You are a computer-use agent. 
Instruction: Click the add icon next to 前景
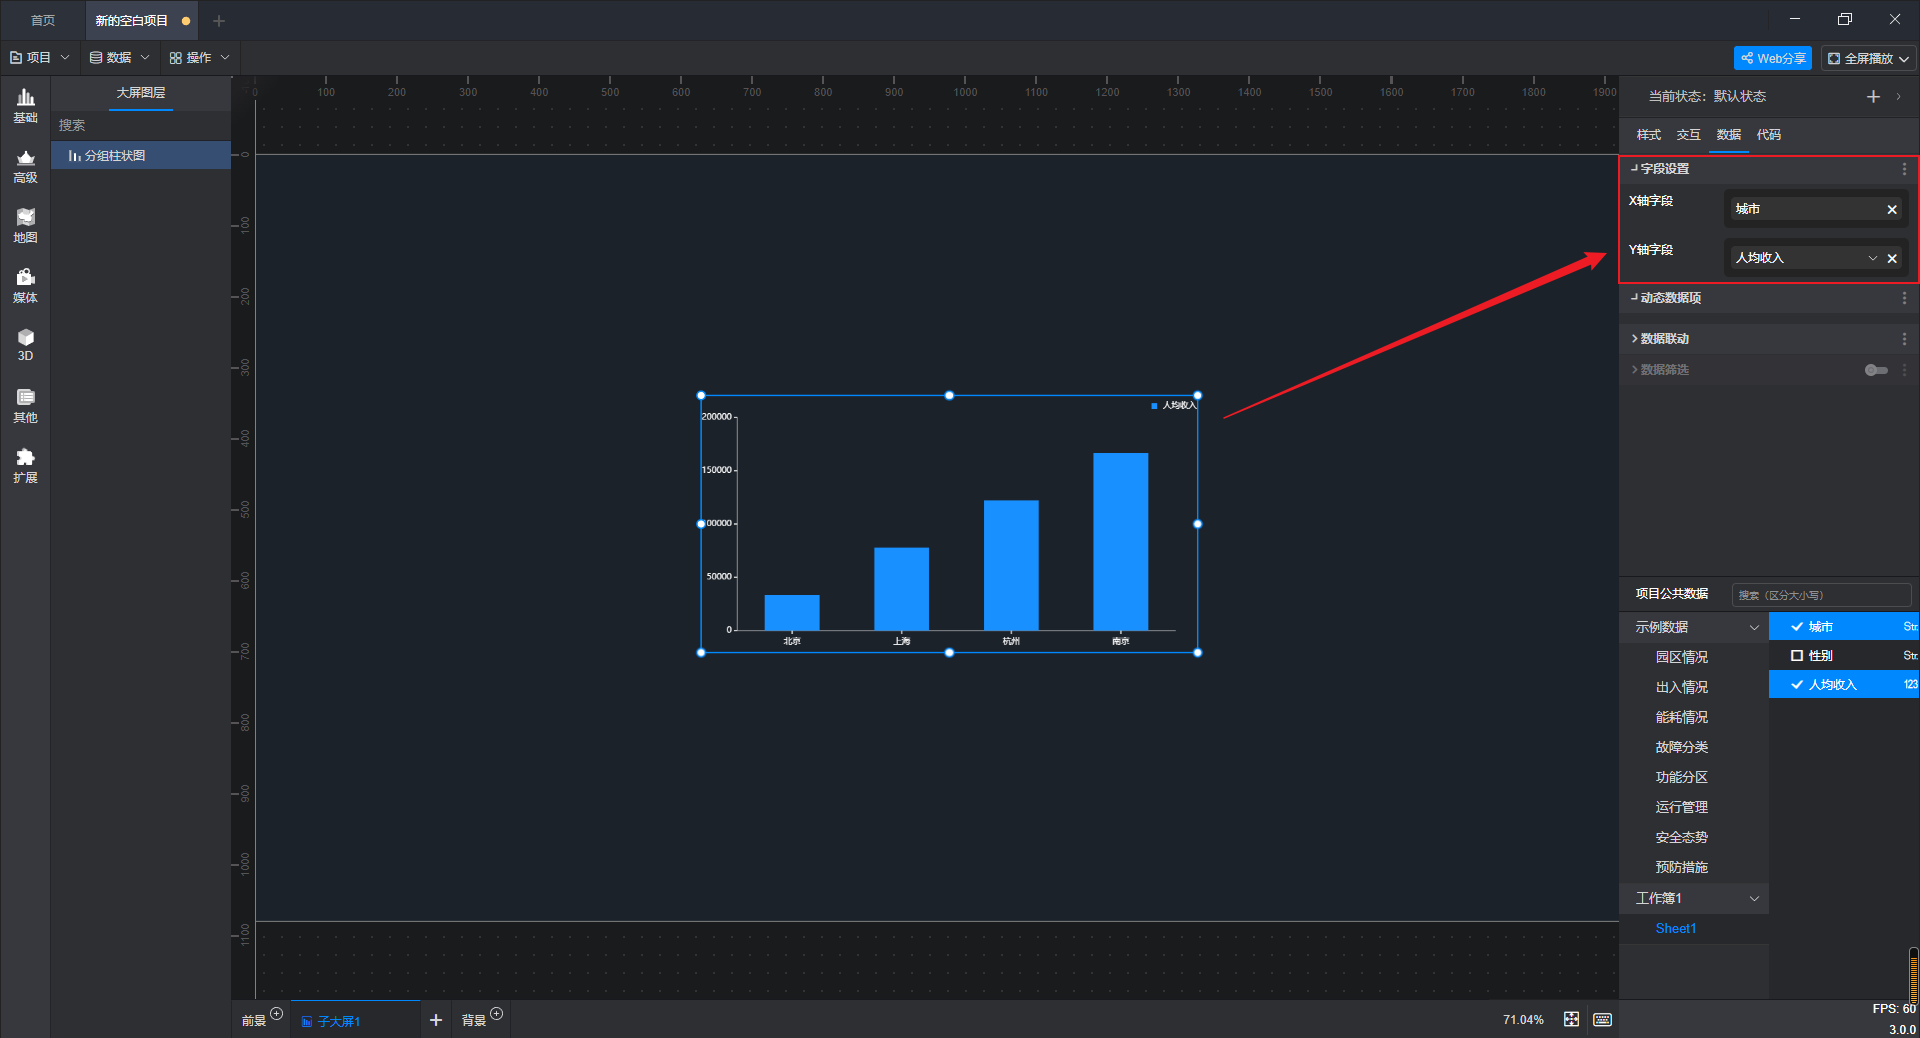(x=277, y=1013)
